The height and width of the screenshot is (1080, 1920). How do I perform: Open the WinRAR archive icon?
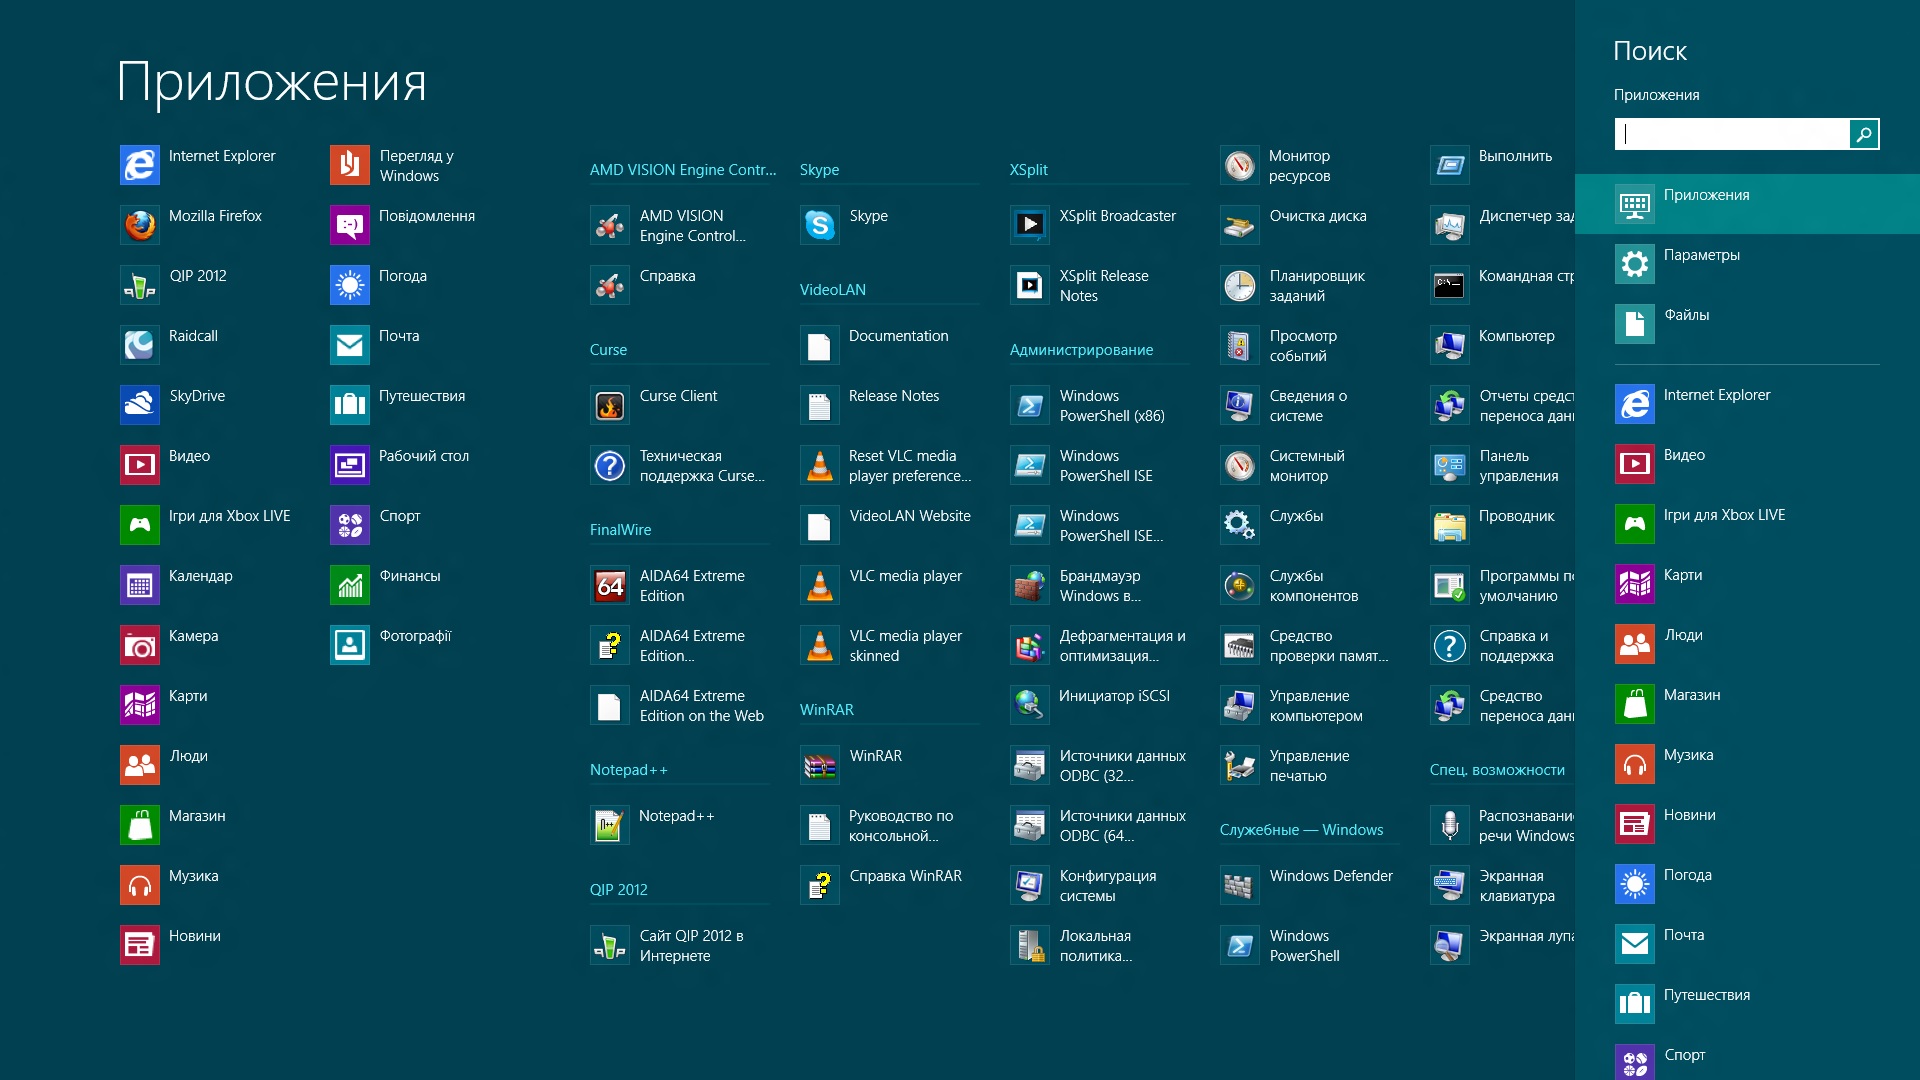coord(820,765)
